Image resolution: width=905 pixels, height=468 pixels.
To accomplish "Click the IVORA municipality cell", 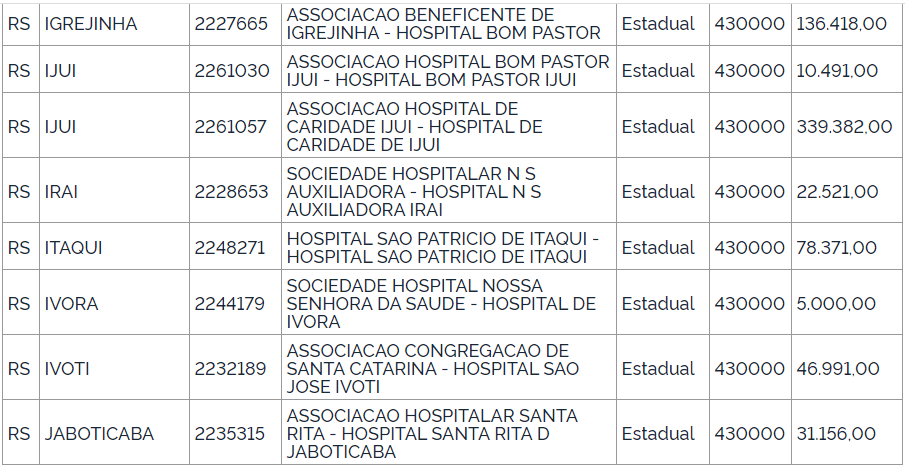I will 71,304.
